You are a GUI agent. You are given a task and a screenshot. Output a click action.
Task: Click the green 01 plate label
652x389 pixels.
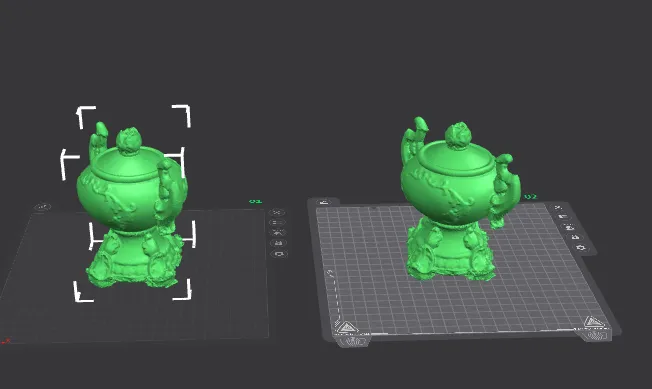255,202
